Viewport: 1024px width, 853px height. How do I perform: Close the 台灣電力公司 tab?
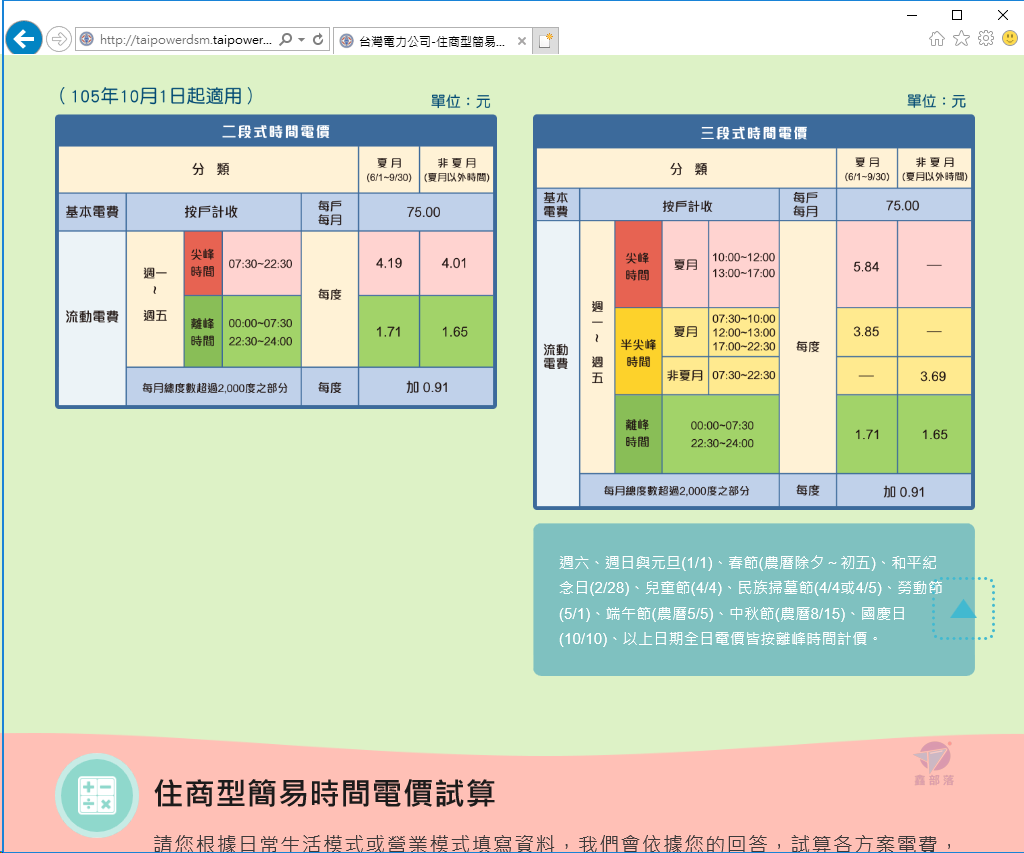(x=522, y=41)
